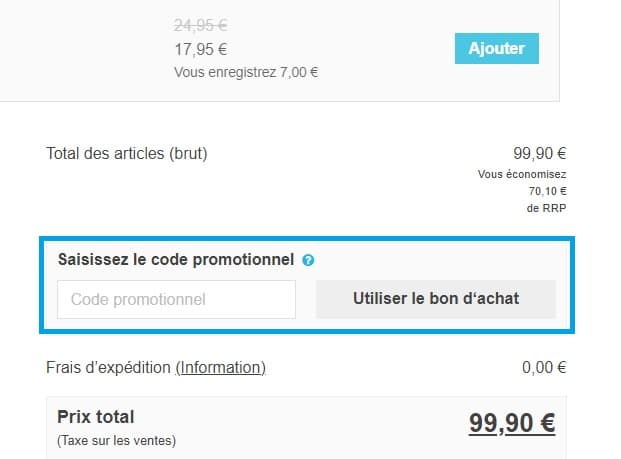Select the discounted 17,95 € price

(200, 48)
